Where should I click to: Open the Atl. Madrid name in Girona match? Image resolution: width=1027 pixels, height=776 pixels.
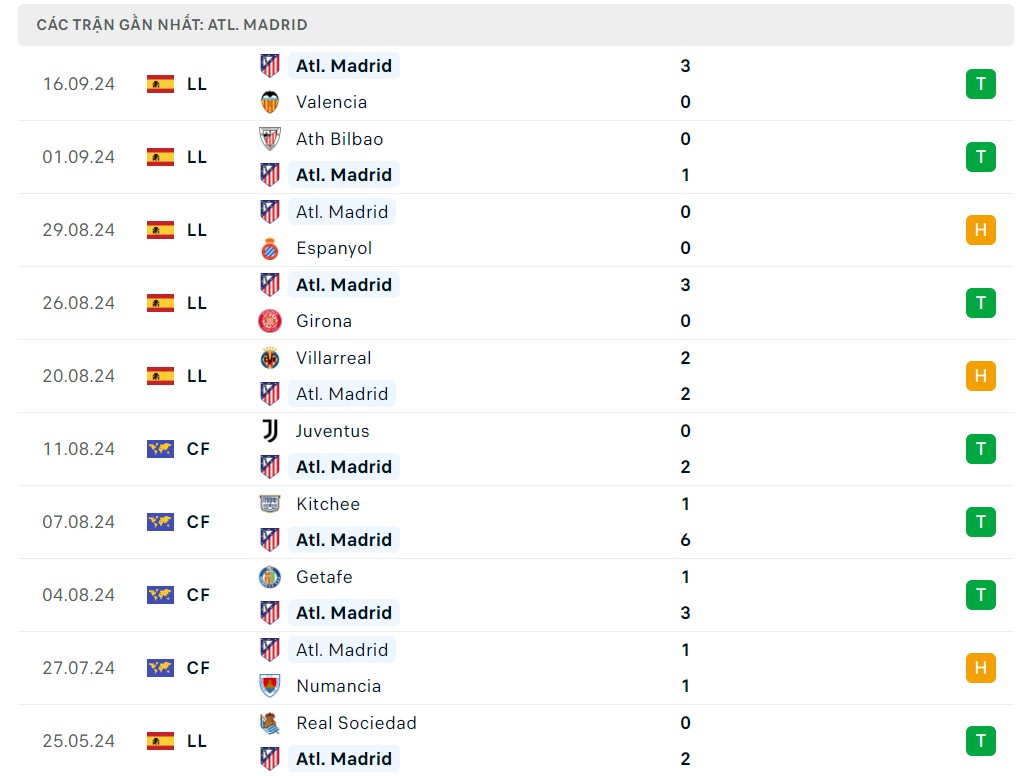coord(344,285)
